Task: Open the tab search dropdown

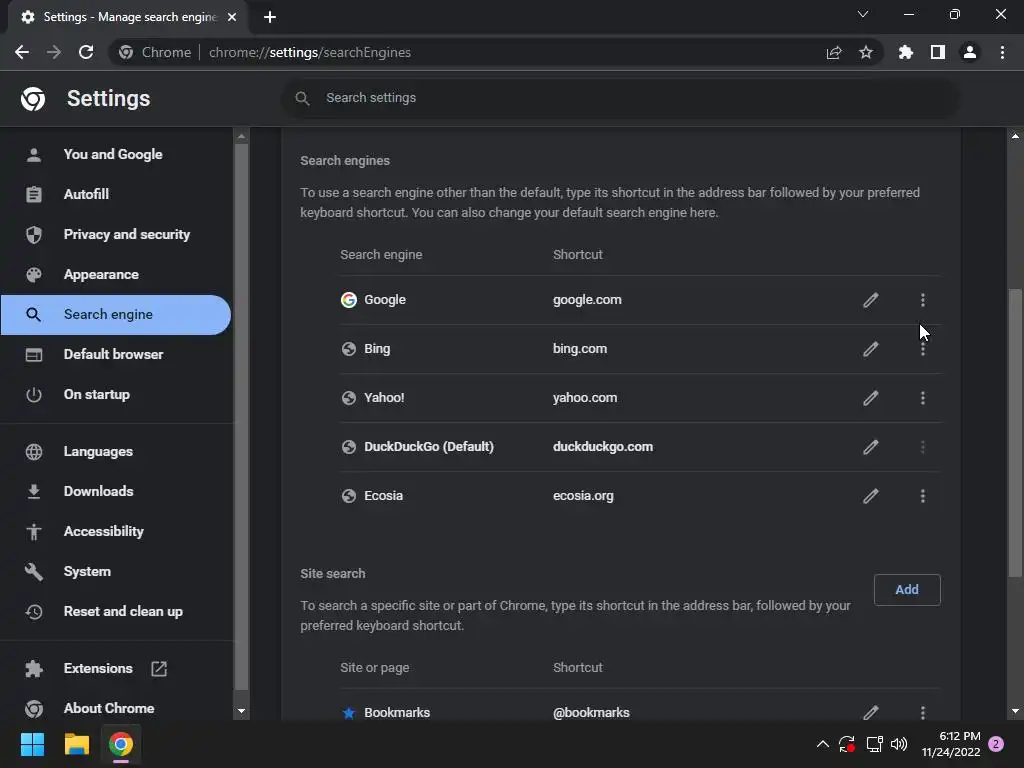Action: 863,14
